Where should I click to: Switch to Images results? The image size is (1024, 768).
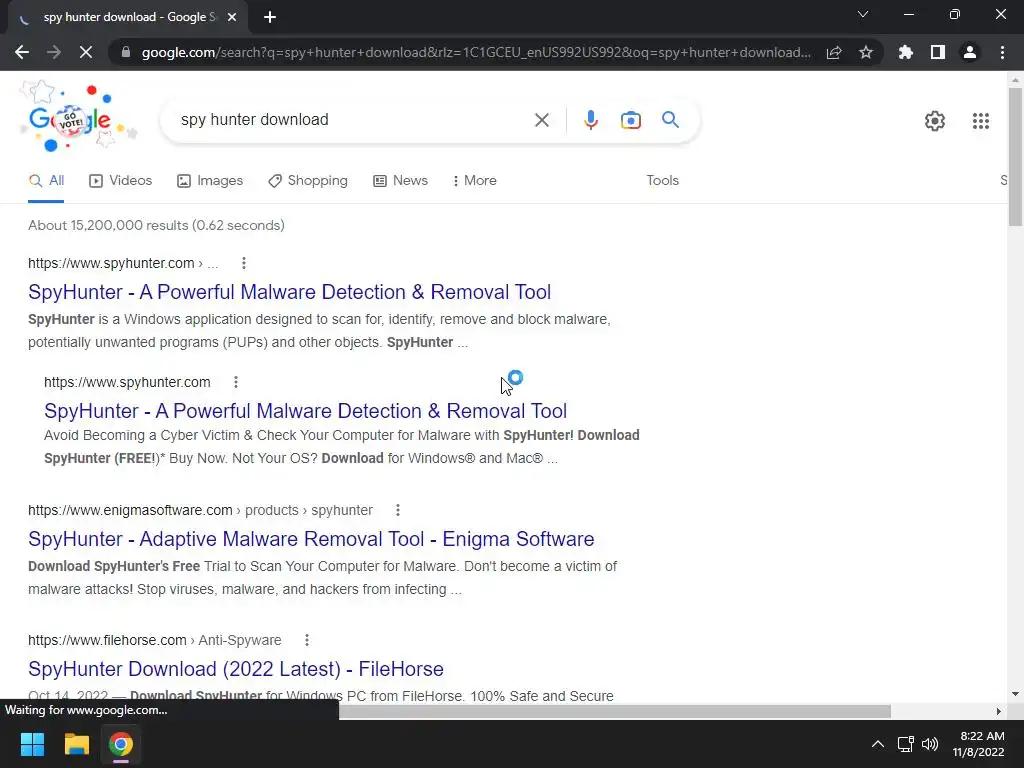click(210, 181)
